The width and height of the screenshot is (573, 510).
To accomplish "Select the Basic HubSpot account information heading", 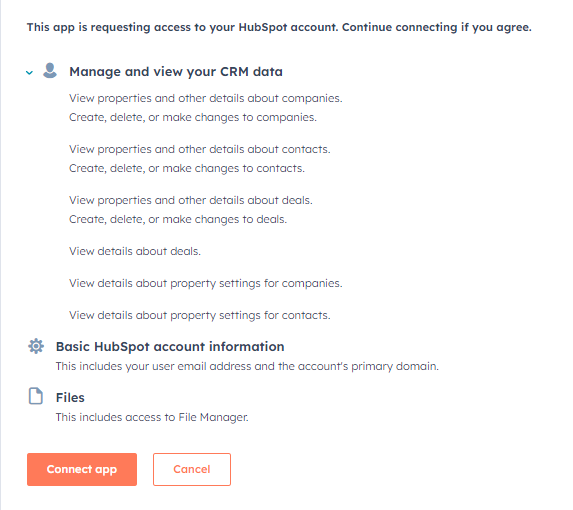I will coord(170,346).
